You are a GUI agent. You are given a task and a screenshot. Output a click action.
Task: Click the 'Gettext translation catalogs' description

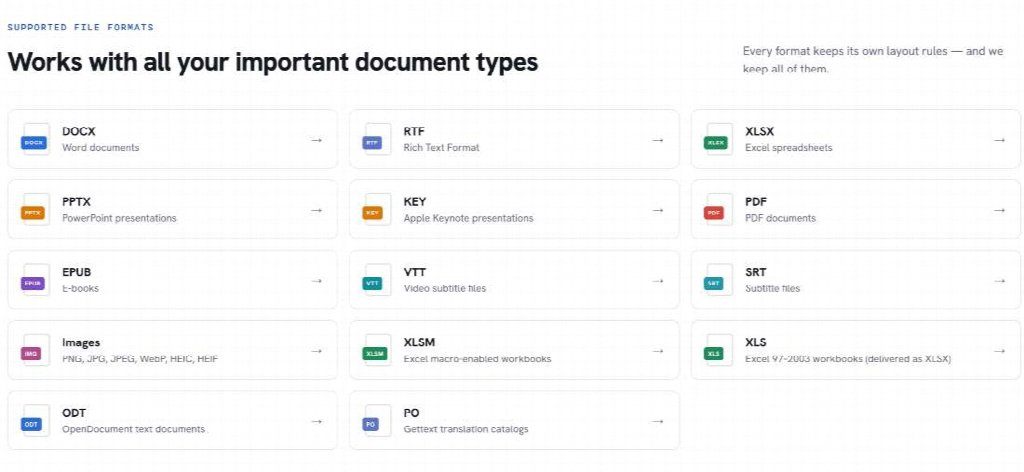click(x=466, y=430)
